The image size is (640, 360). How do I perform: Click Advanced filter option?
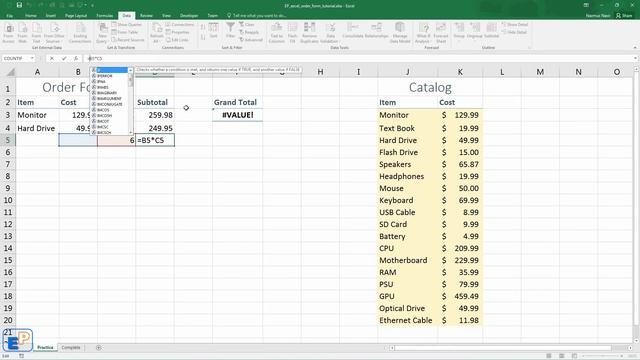click(x=251, y=40)
